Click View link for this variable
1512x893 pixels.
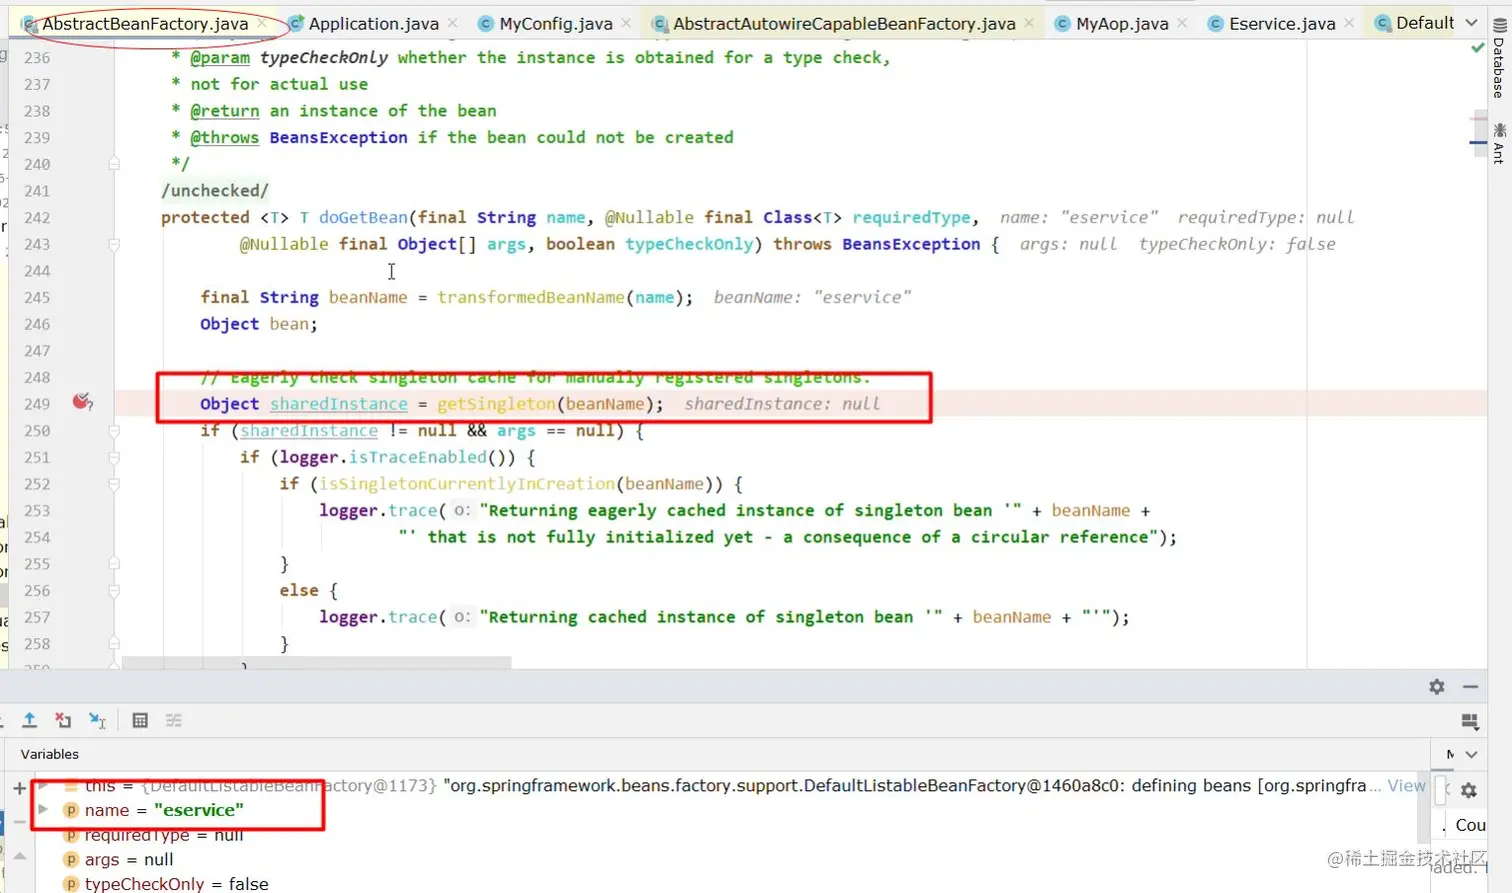pos(1406,785)
